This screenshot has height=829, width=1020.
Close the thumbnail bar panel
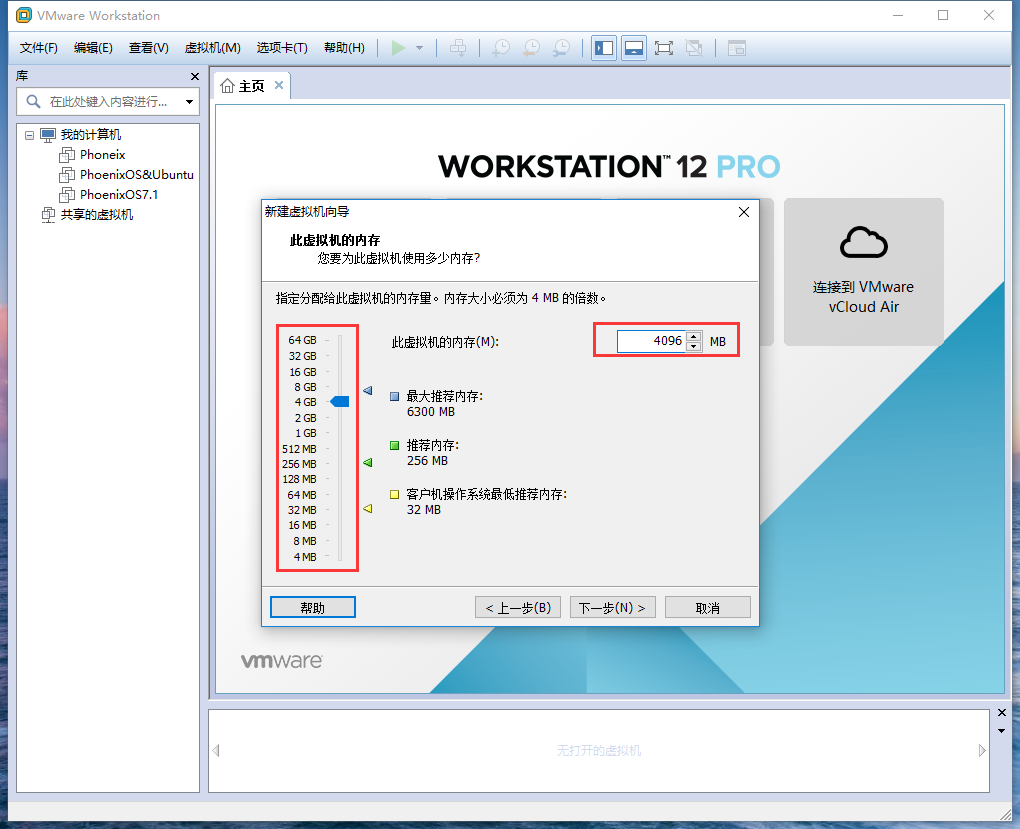click(x=1002, y=713)
